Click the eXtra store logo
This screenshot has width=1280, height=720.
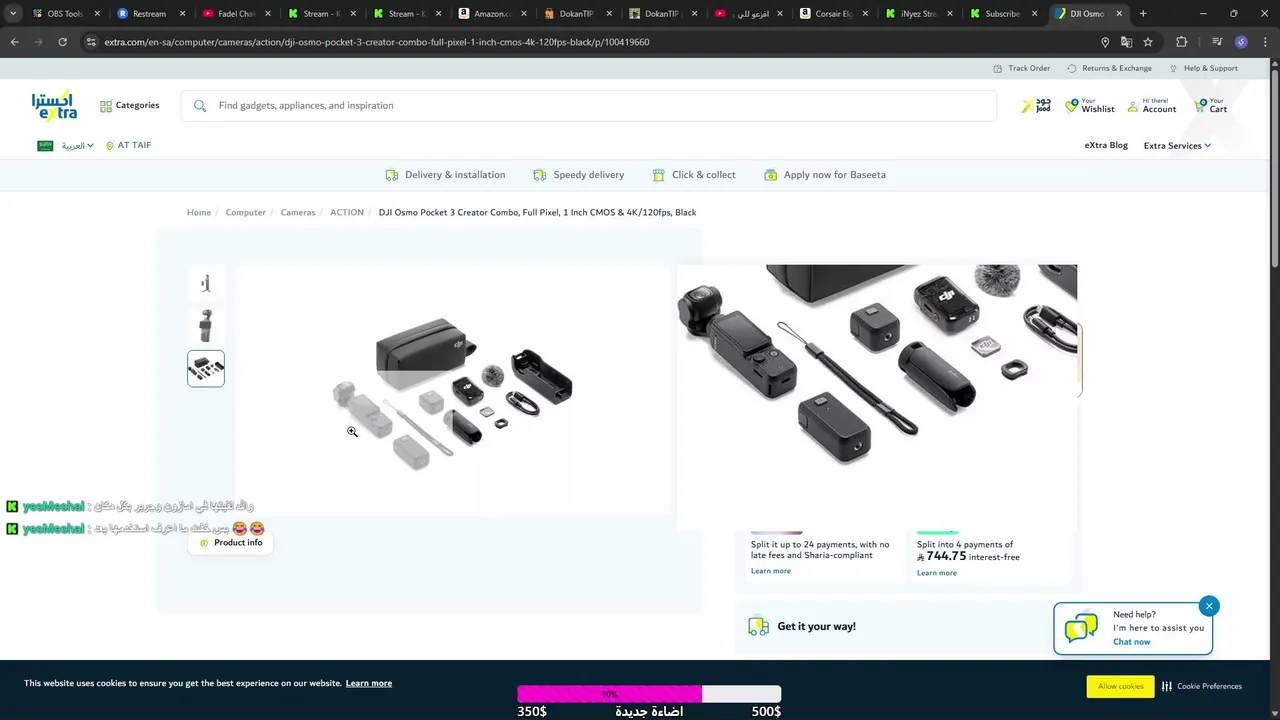54,105
